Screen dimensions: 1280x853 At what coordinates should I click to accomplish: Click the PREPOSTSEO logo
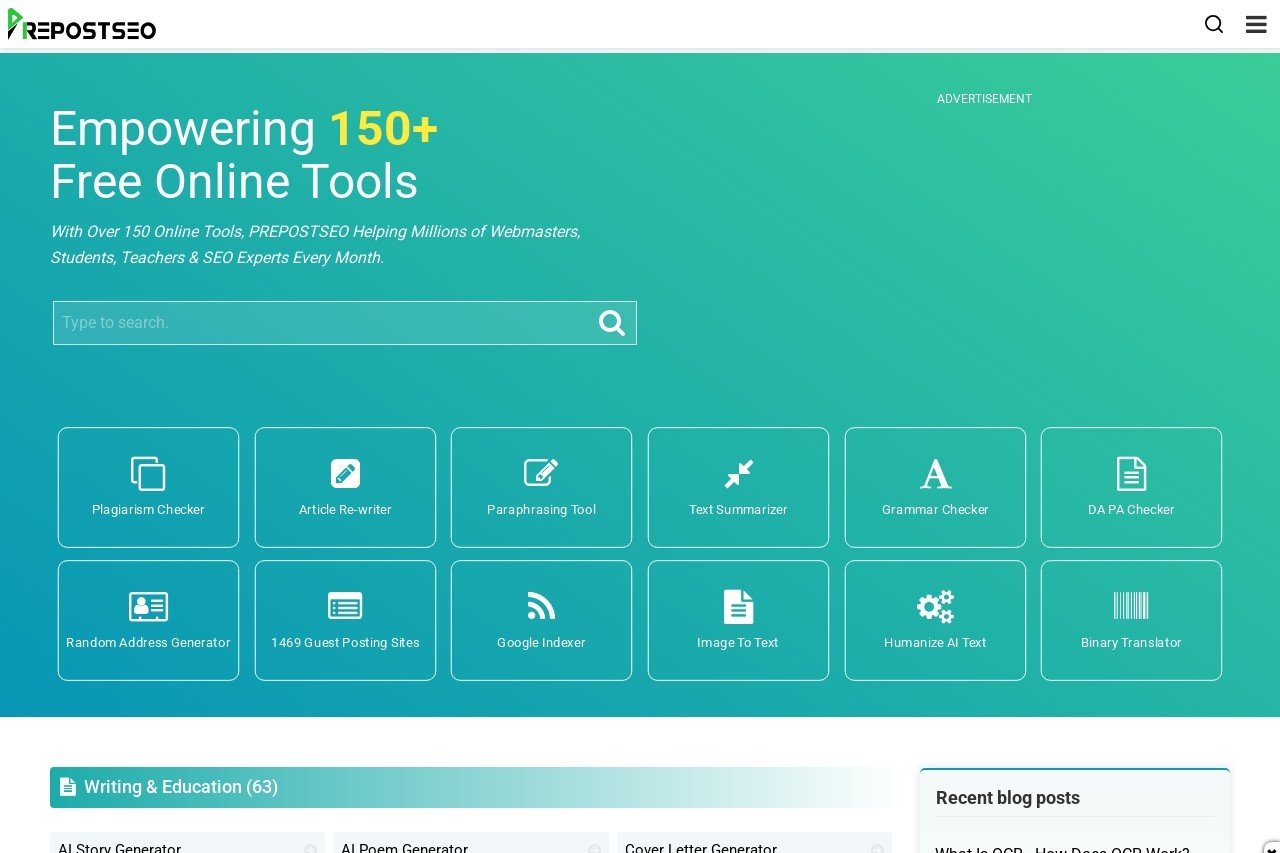[x=82, y=24]
